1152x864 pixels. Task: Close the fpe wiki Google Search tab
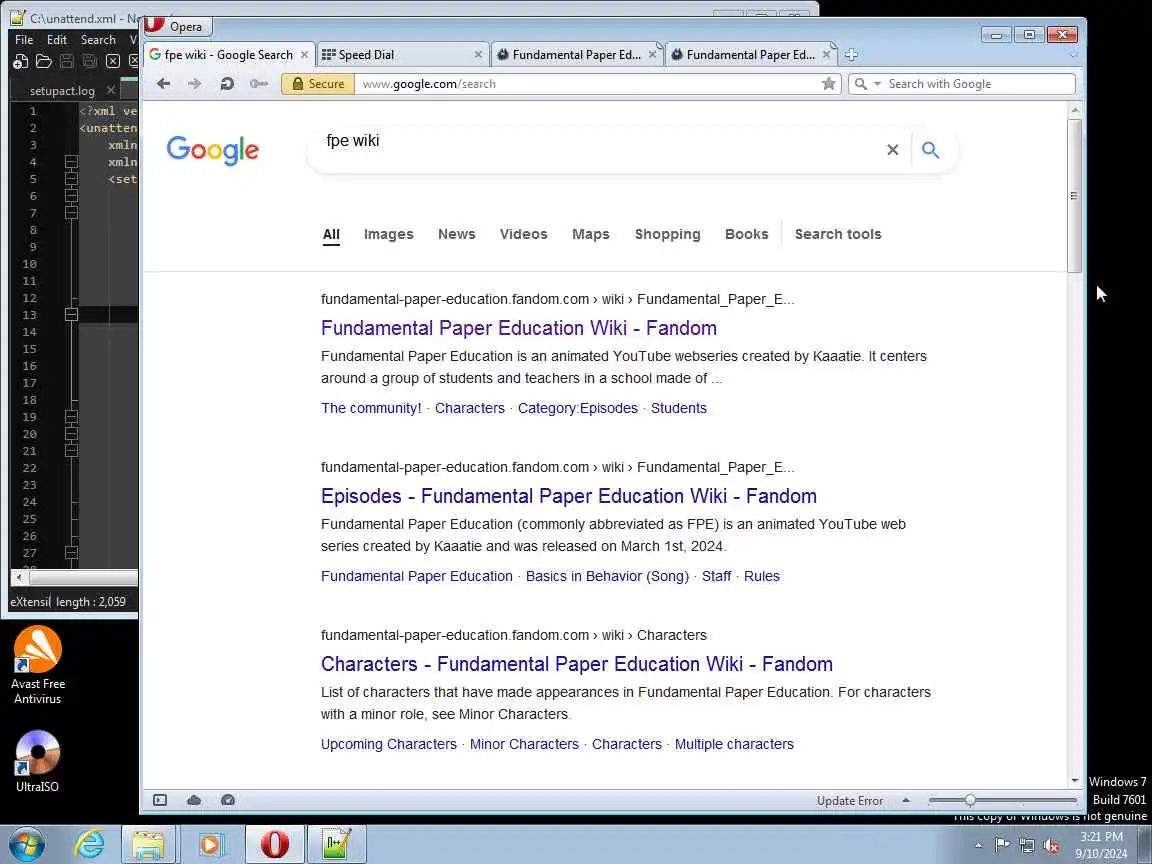coord(304,54)
